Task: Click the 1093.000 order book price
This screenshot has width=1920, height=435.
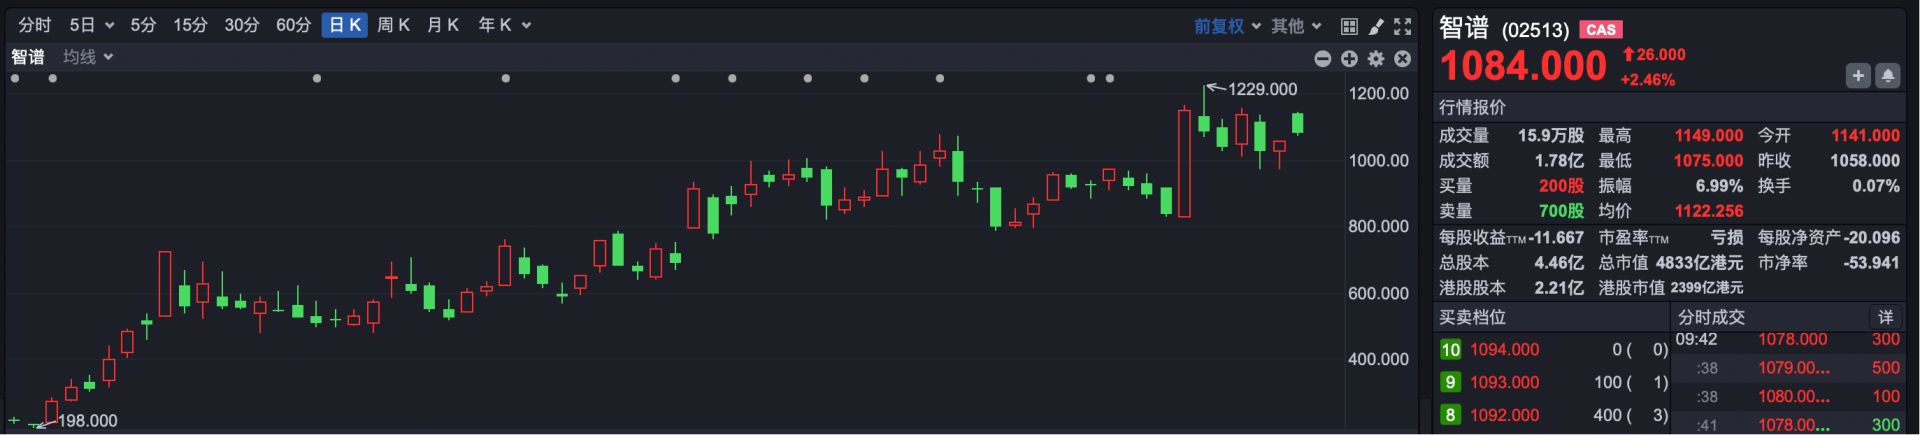Action: point(1504,382)
